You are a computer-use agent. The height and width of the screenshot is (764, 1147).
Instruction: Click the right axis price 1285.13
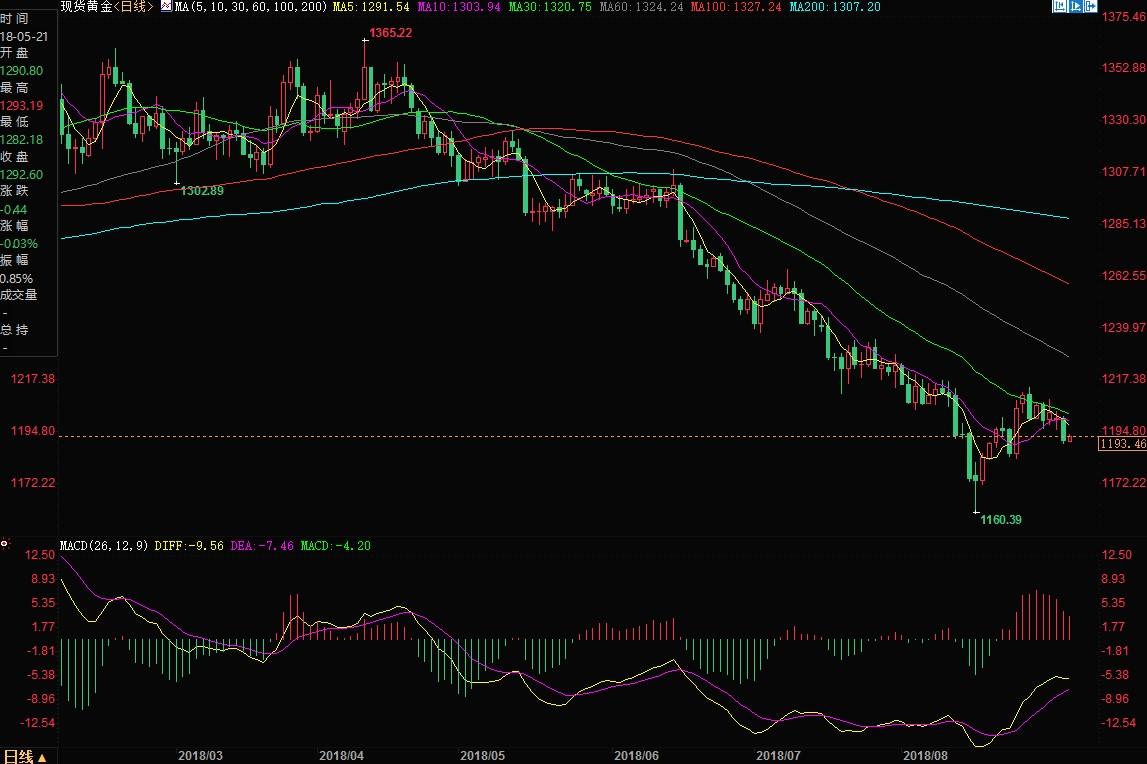(x=1124, y=224)
